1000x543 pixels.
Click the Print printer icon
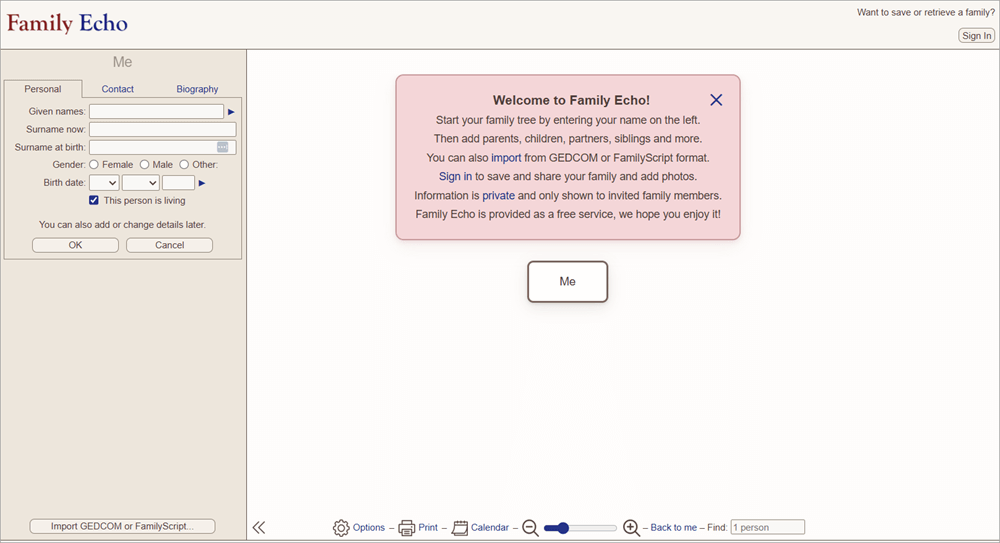click(x=406, y=528)
